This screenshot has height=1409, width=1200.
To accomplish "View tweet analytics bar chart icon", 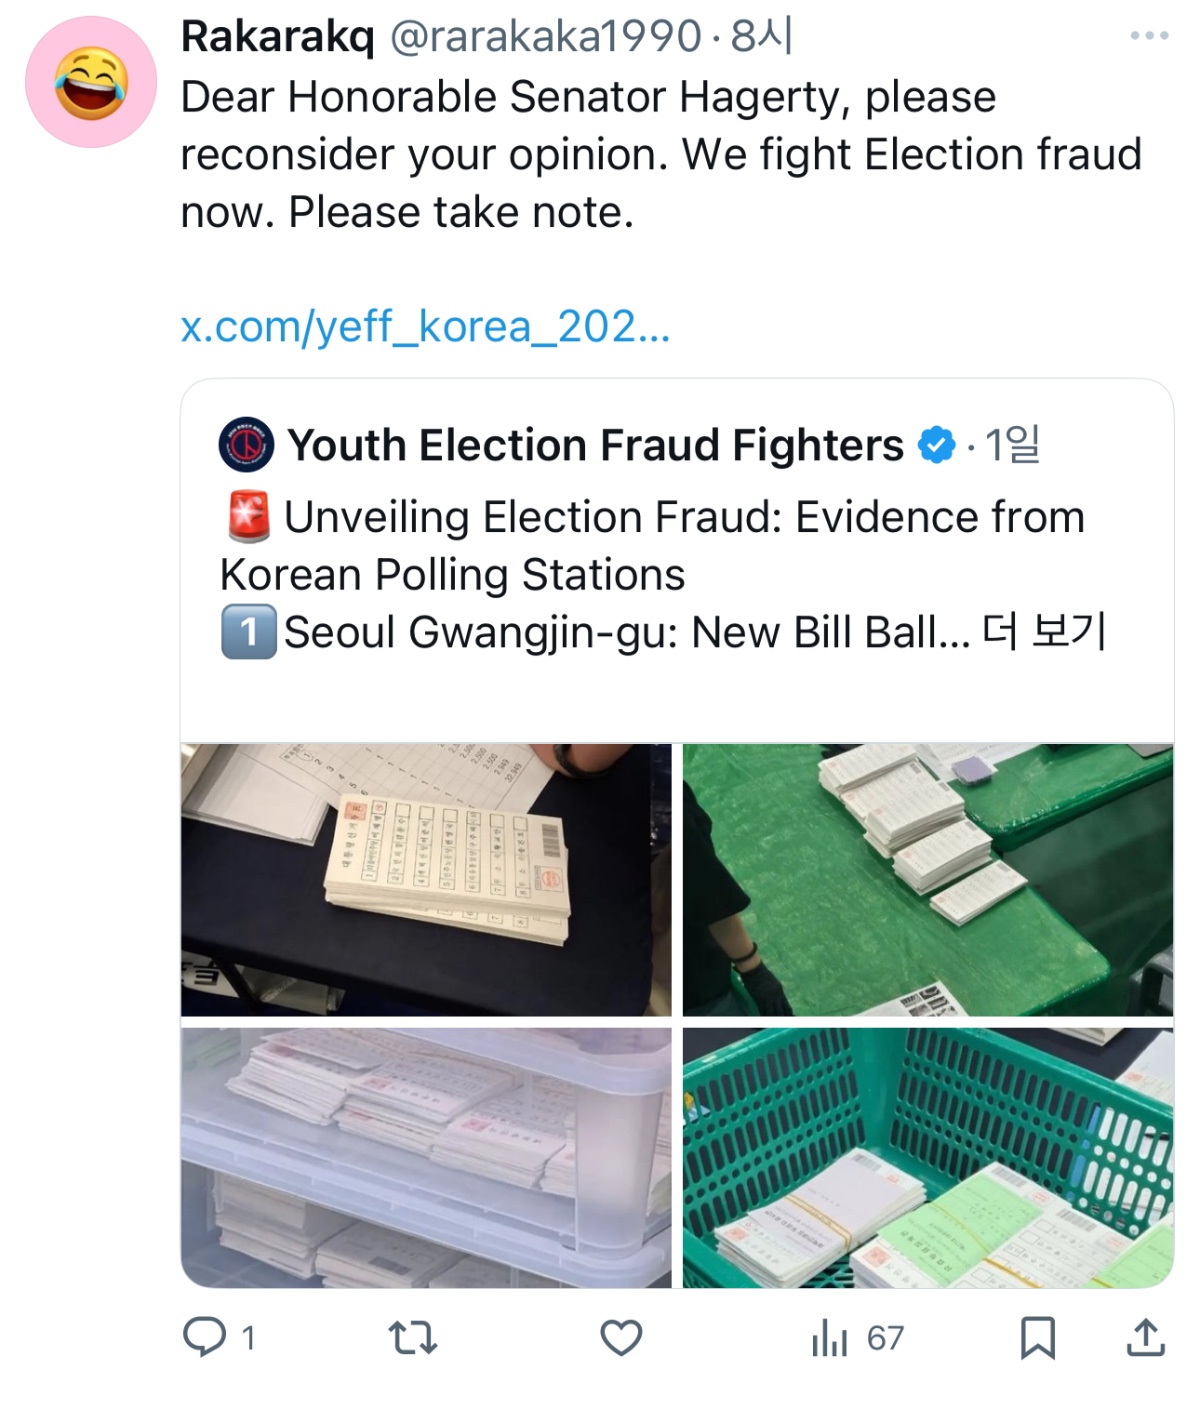I will pos(829,1337).
